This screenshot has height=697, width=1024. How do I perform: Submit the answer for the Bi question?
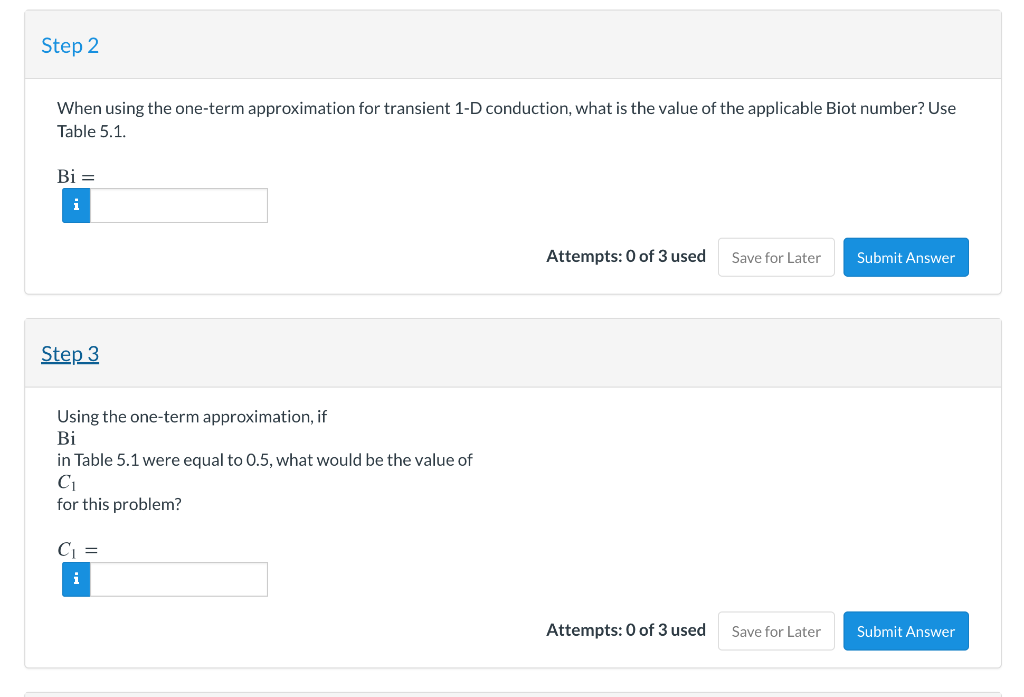(x=905, y=257)
